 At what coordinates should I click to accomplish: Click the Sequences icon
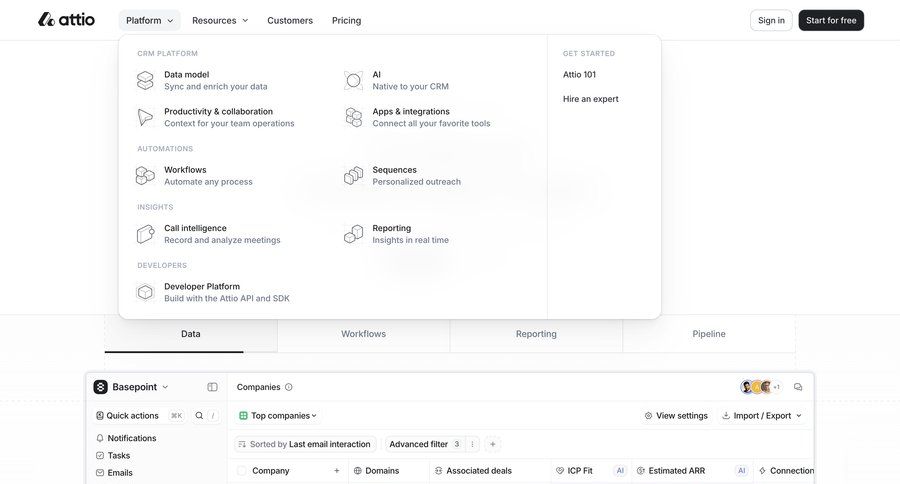coord(354,176)
